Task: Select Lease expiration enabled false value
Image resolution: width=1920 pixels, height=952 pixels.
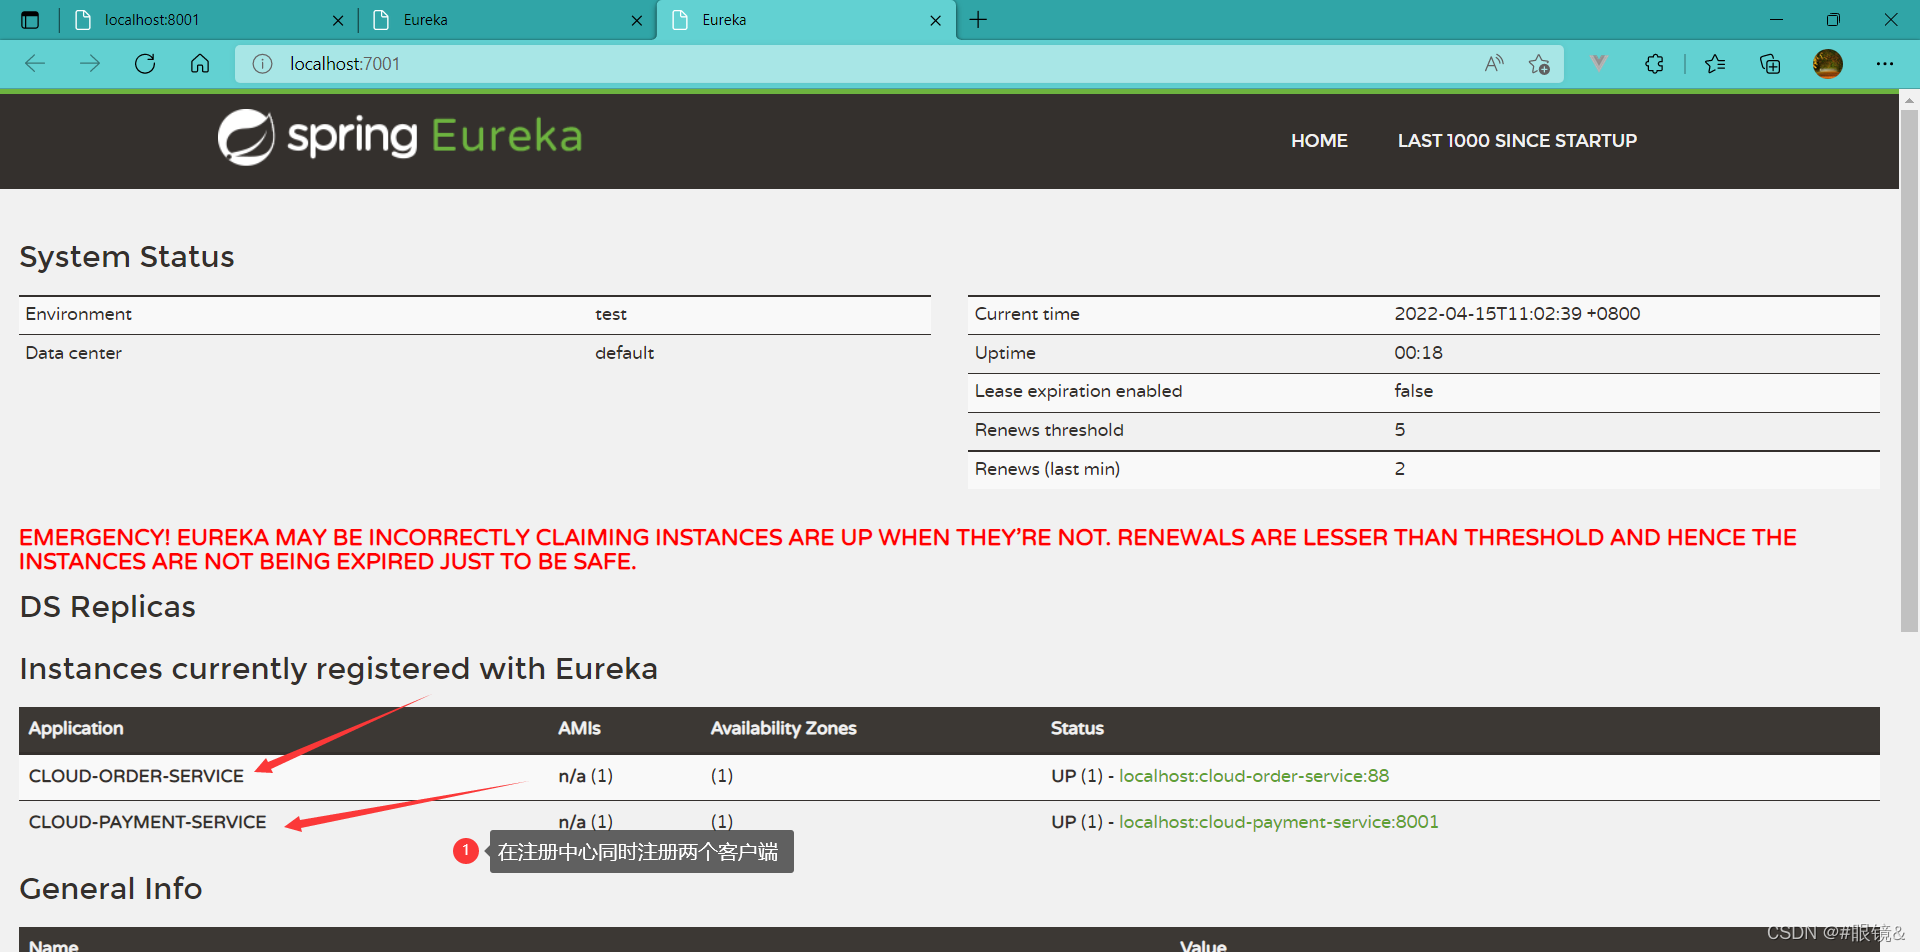Action: click(x=1413, y=391)
